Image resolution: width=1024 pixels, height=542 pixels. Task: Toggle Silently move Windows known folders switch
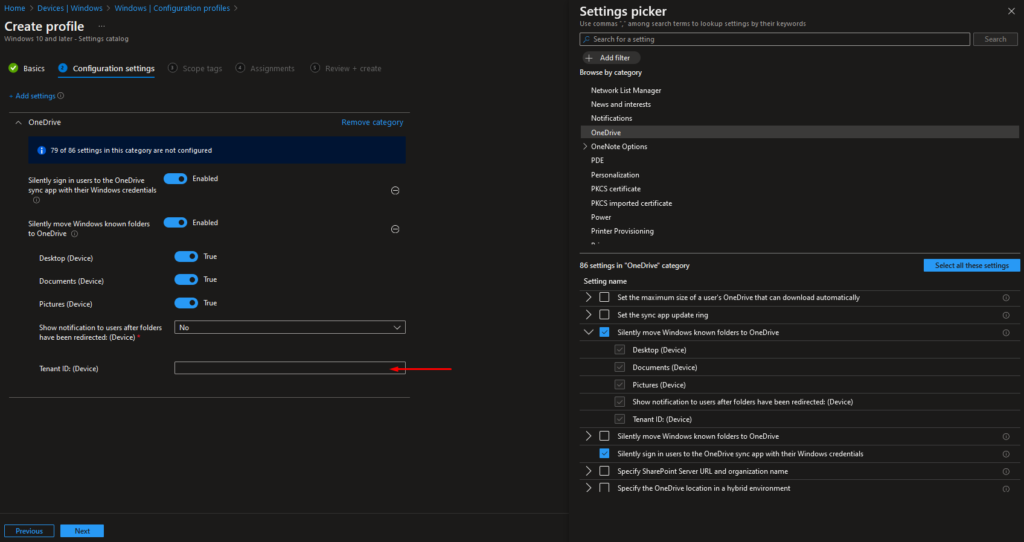(x=175, y=223)
